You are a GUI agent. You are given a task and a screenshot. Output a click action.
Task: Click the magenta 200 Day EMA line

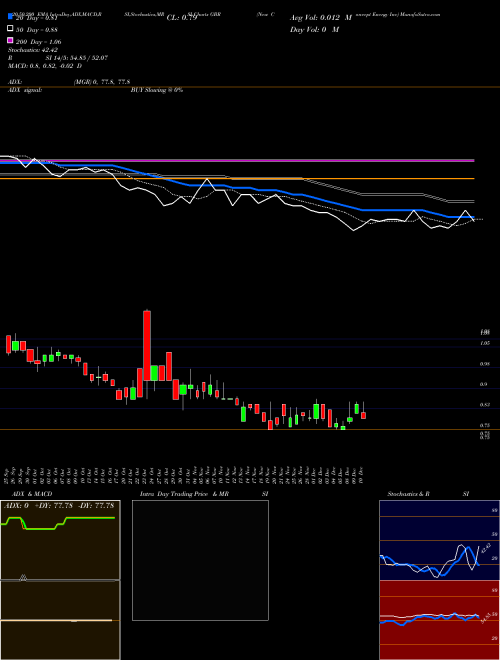click(x=237, y=160)
